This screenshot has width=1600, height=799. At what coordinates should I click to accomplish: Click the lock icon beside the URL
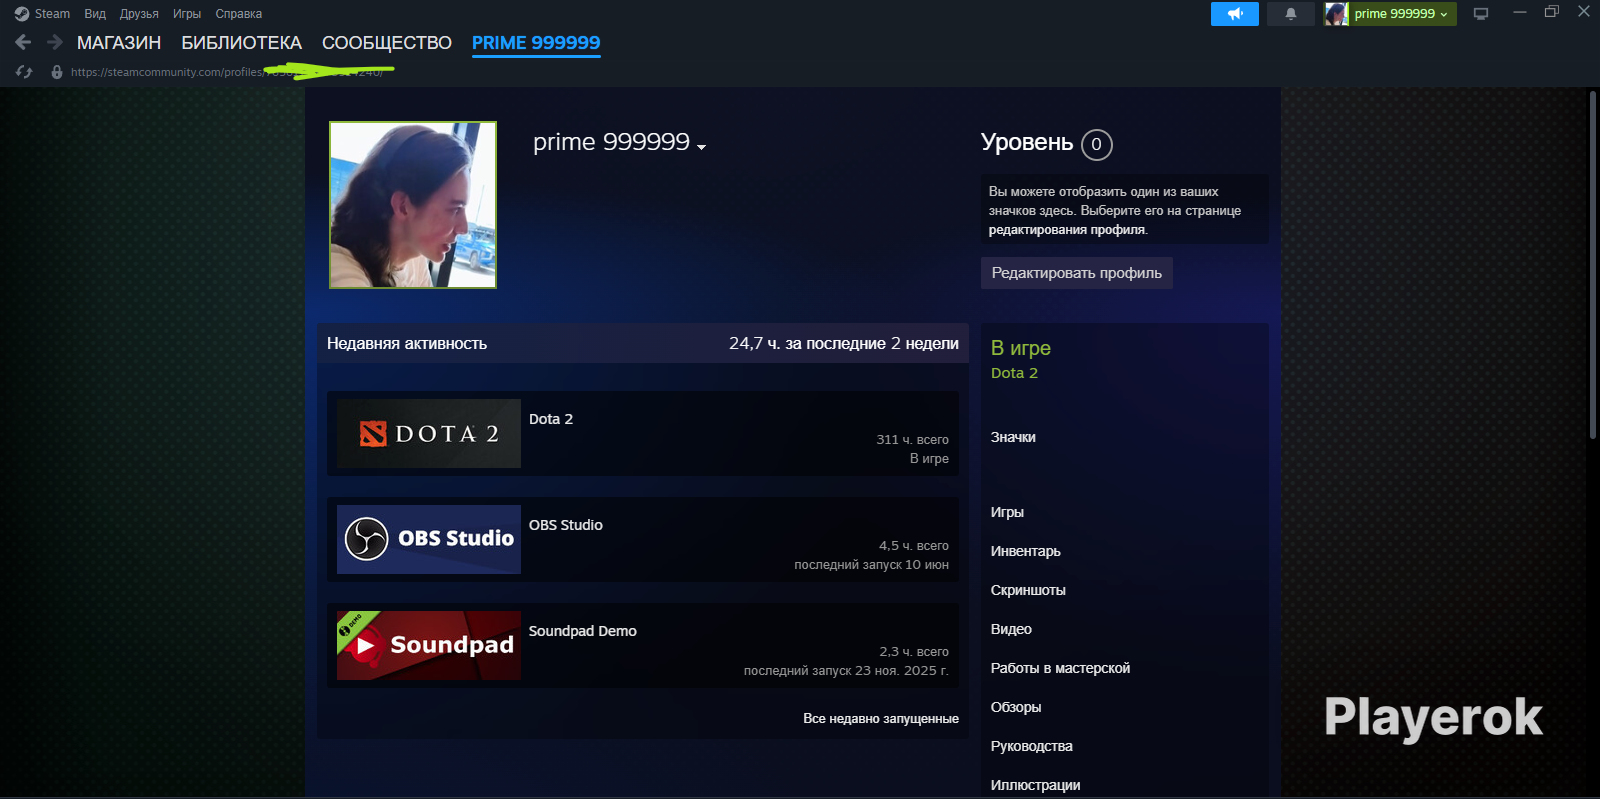(57, 72)
